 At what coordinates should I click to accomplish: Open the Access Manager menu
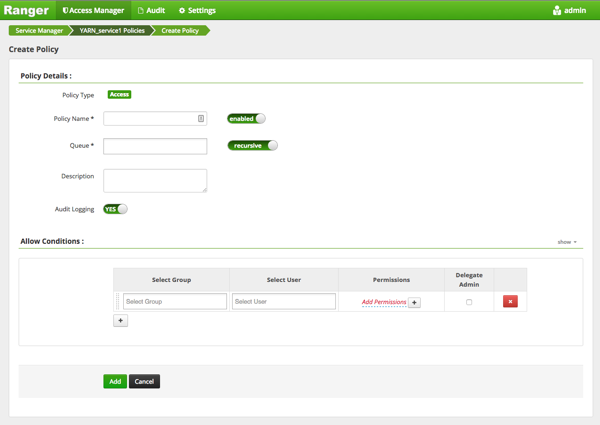pos(94,10)
